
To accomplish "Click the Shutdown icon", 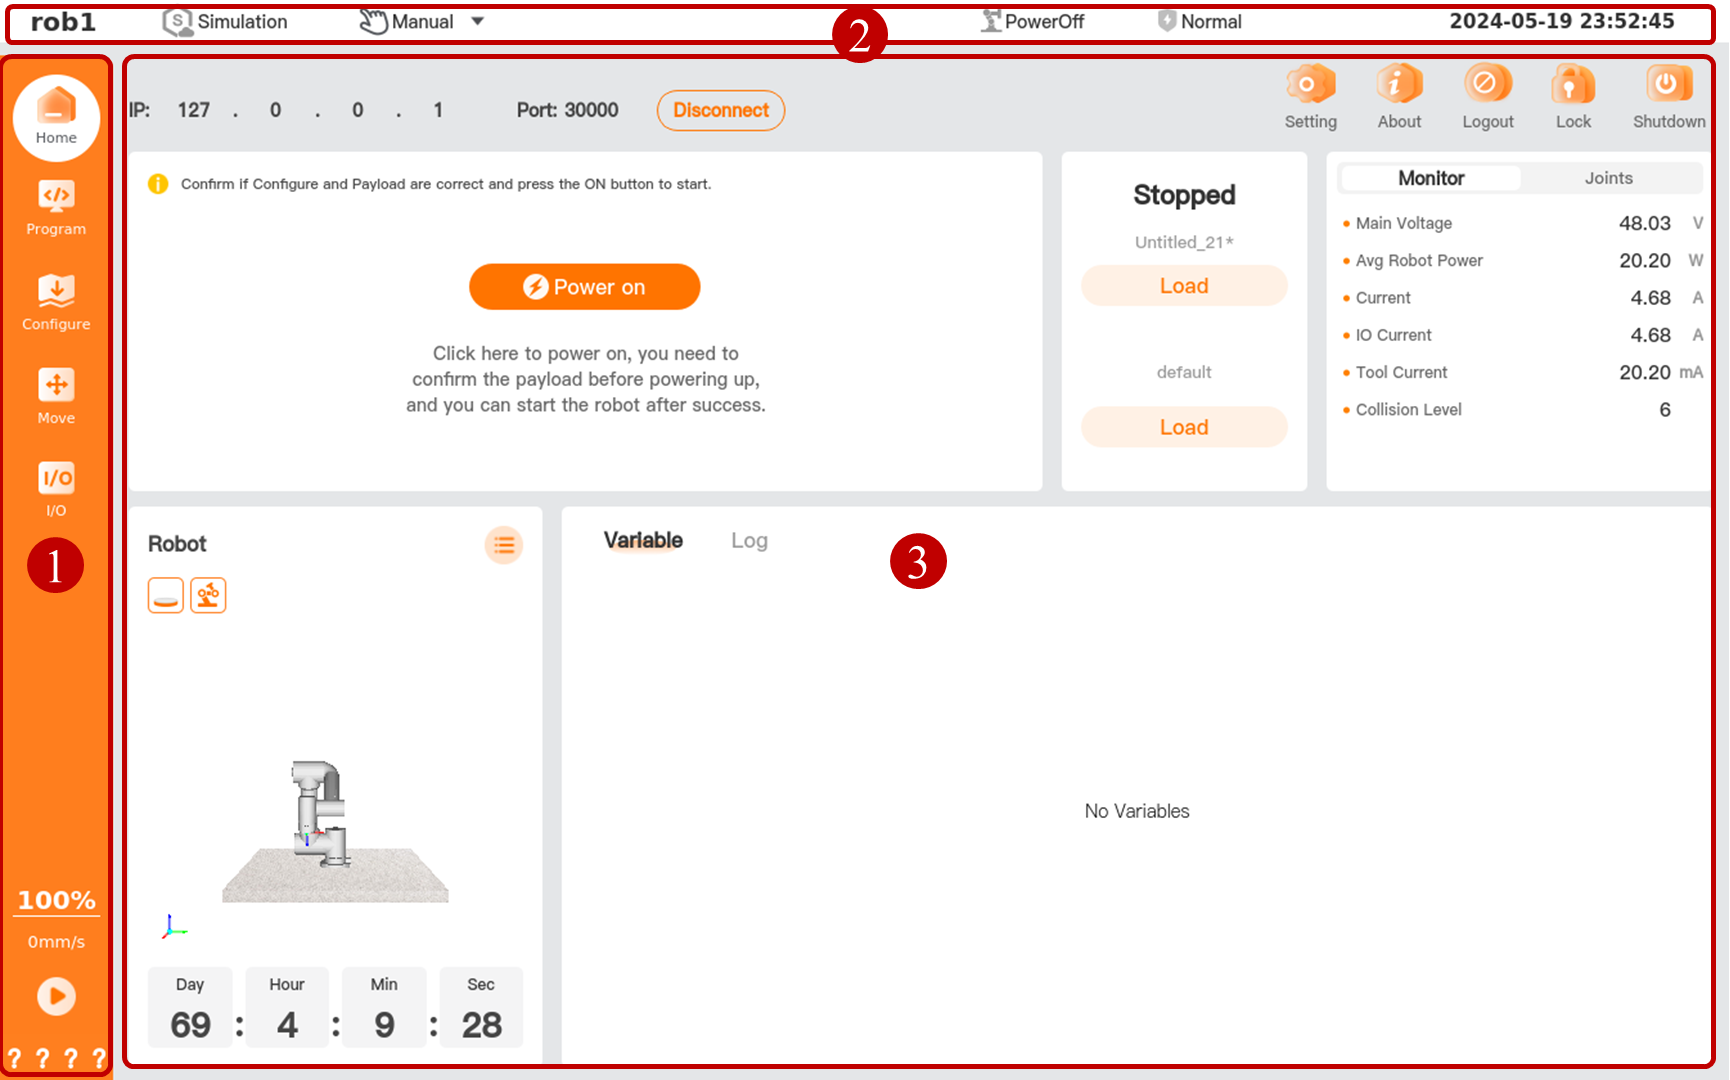I will 1668,97.
